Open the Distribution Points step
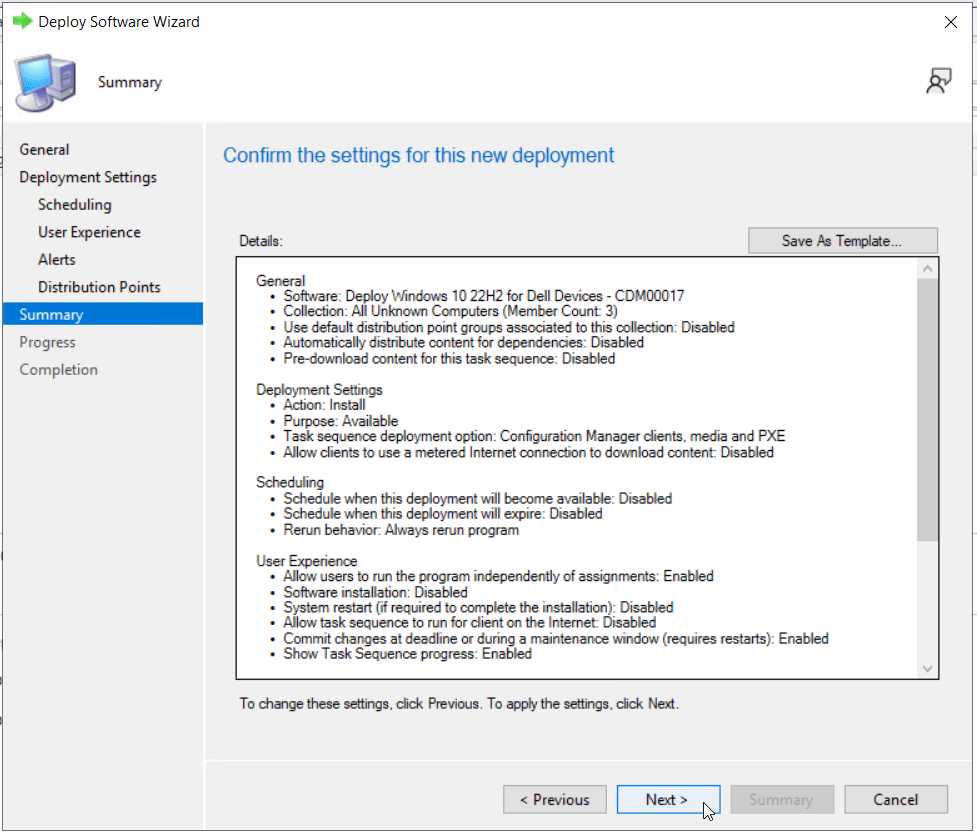Screen dimensions: 977x834 [x=99, y=287]
